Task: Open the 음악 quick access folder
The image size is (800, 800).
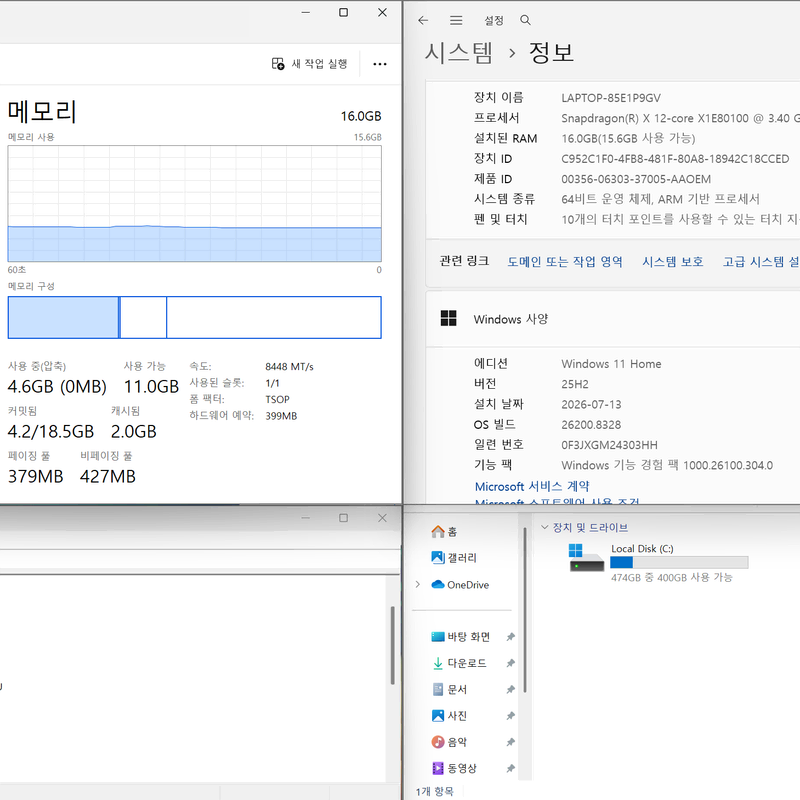Action: [x=449, y=742]
